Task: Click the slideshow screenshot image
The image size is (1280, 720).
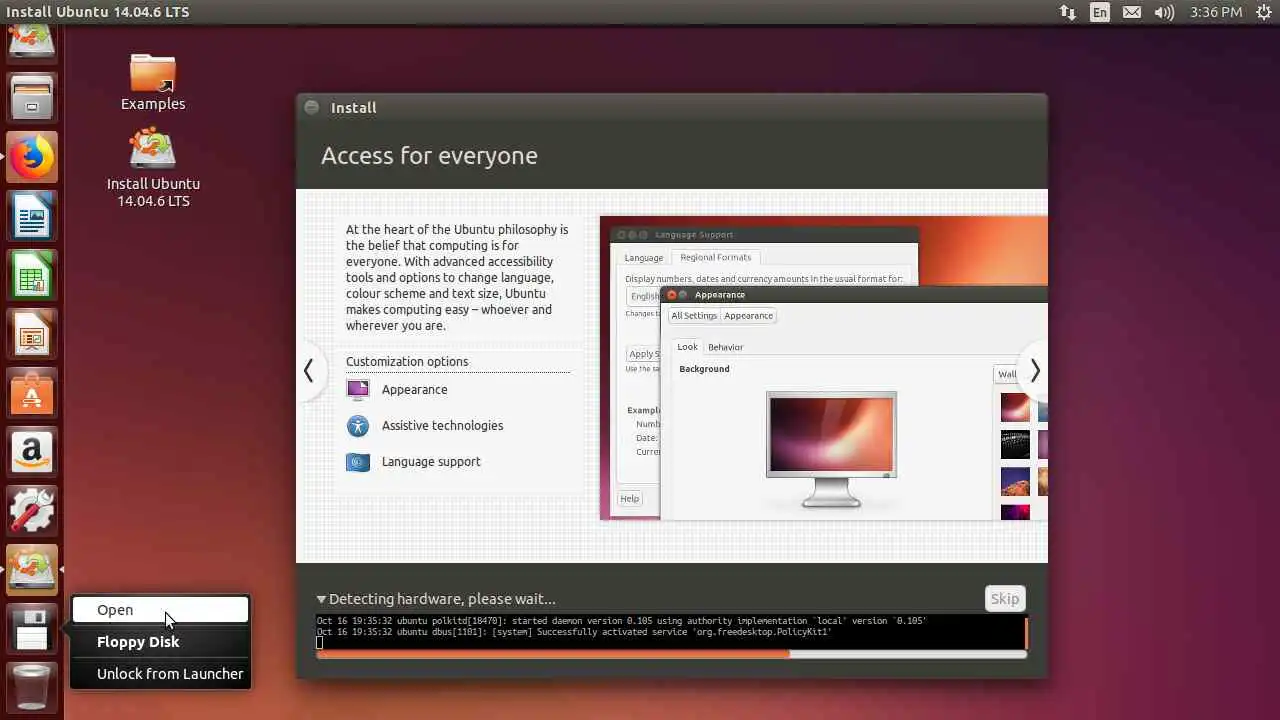Action: tap(824, 369)
